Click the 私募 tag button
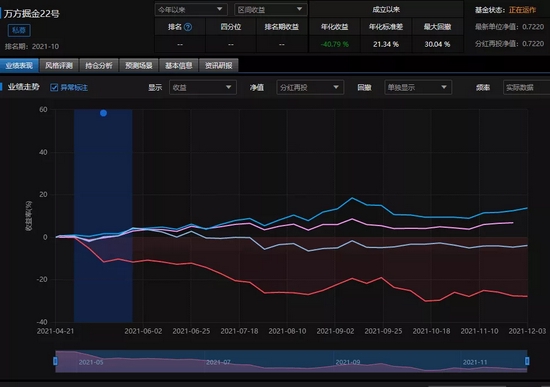Screen dimensions: 550x387 coord(19,31)
